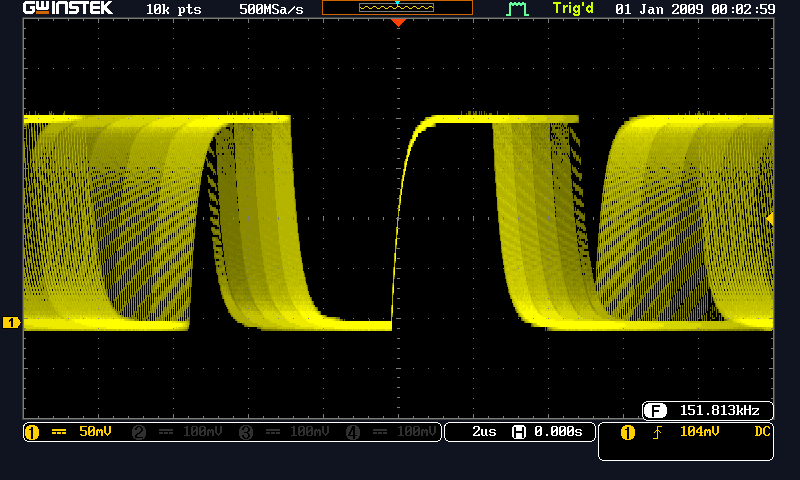This screenshot has width=800, height=480.
Task: Select the 10k pts record length
Action: tap(171, 9)
